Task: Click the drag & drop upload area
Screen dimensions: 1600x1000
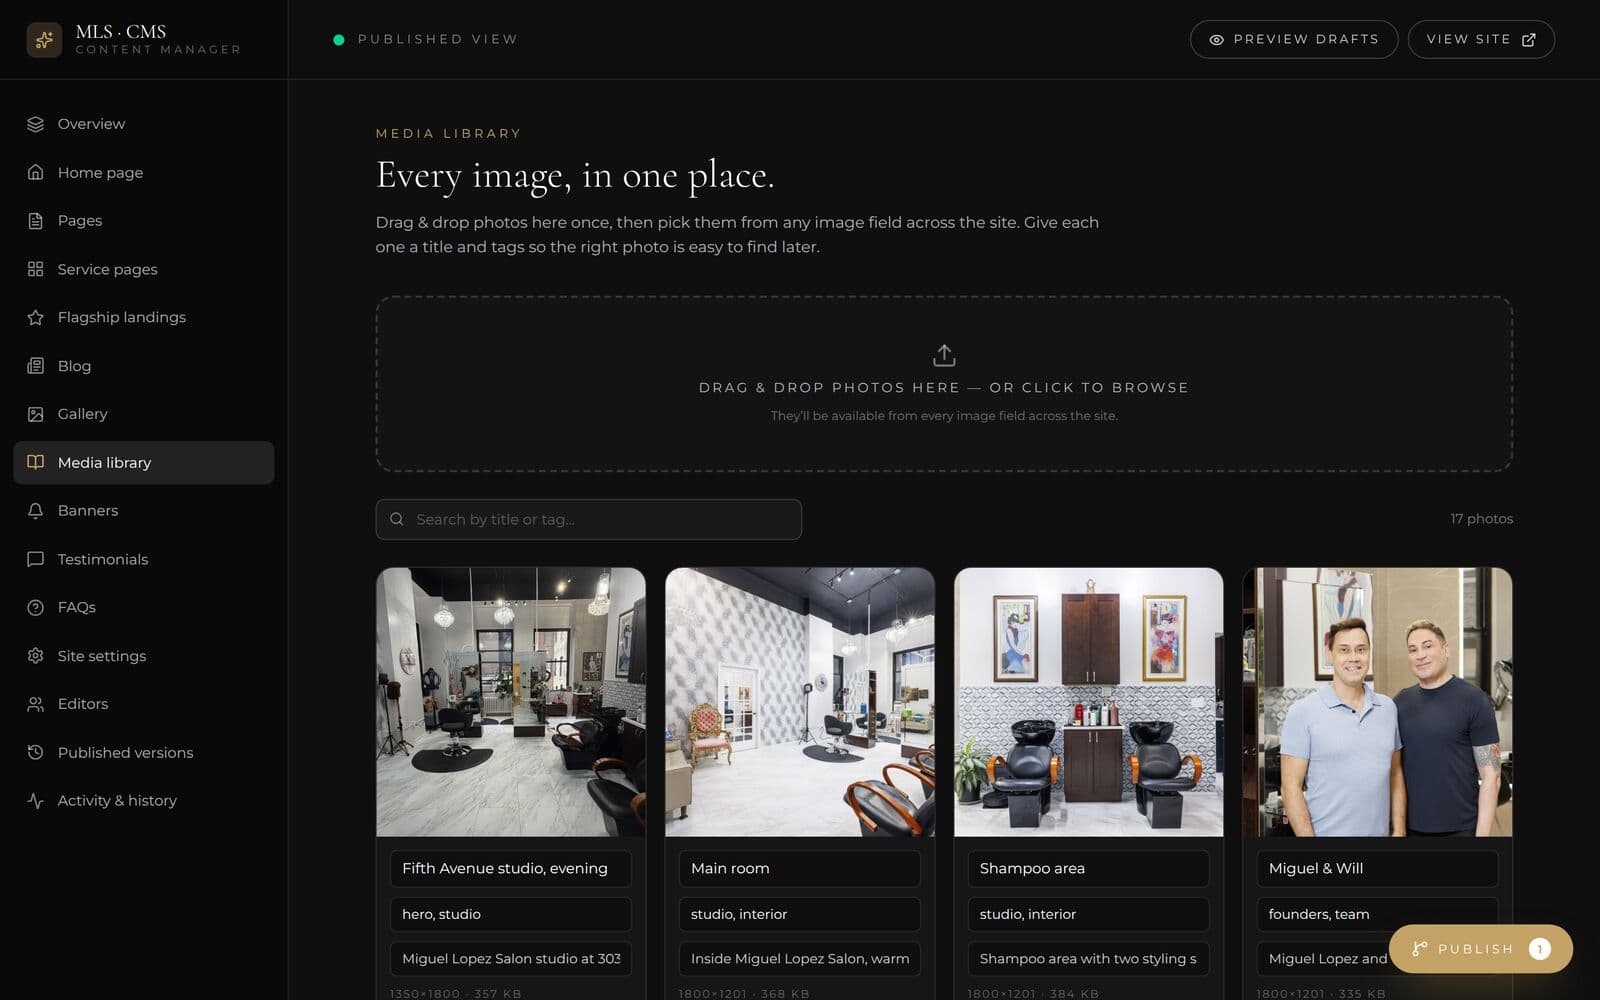Action: [944, 384]
